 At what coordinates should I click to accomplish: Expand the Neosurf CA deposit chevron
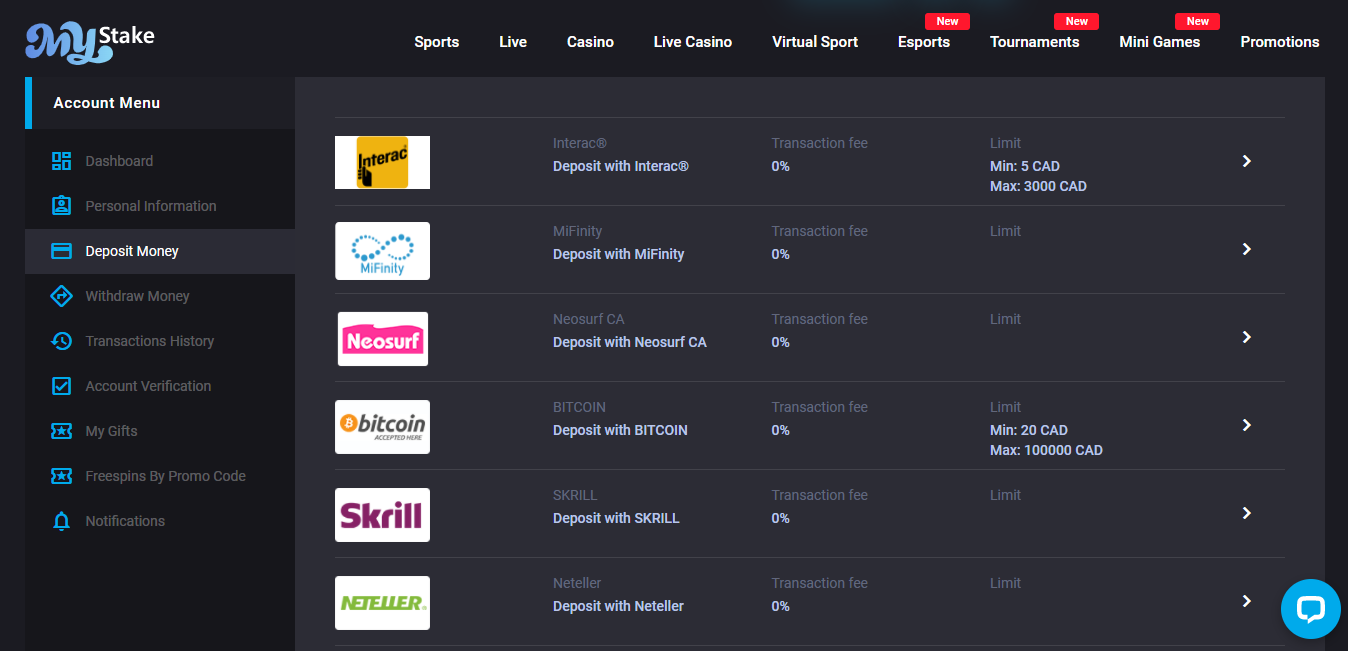(x=1246, y=337)
